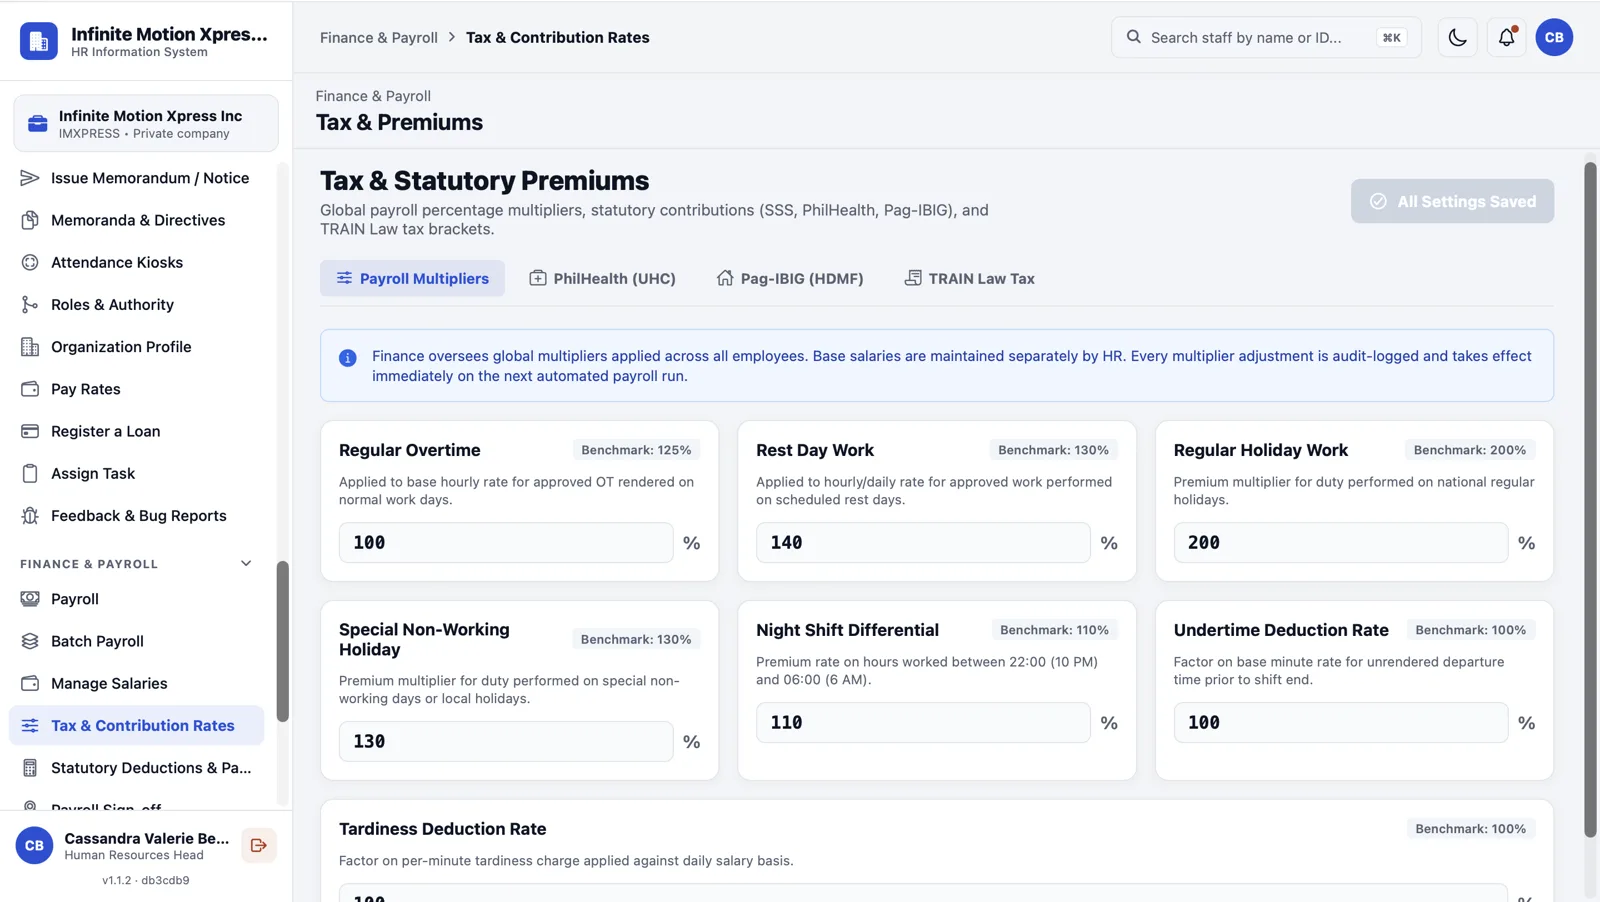The image size is (1600, 902).
Task: Select Infinite Motion Xpress Inc company card
Action: pos(146,124)
